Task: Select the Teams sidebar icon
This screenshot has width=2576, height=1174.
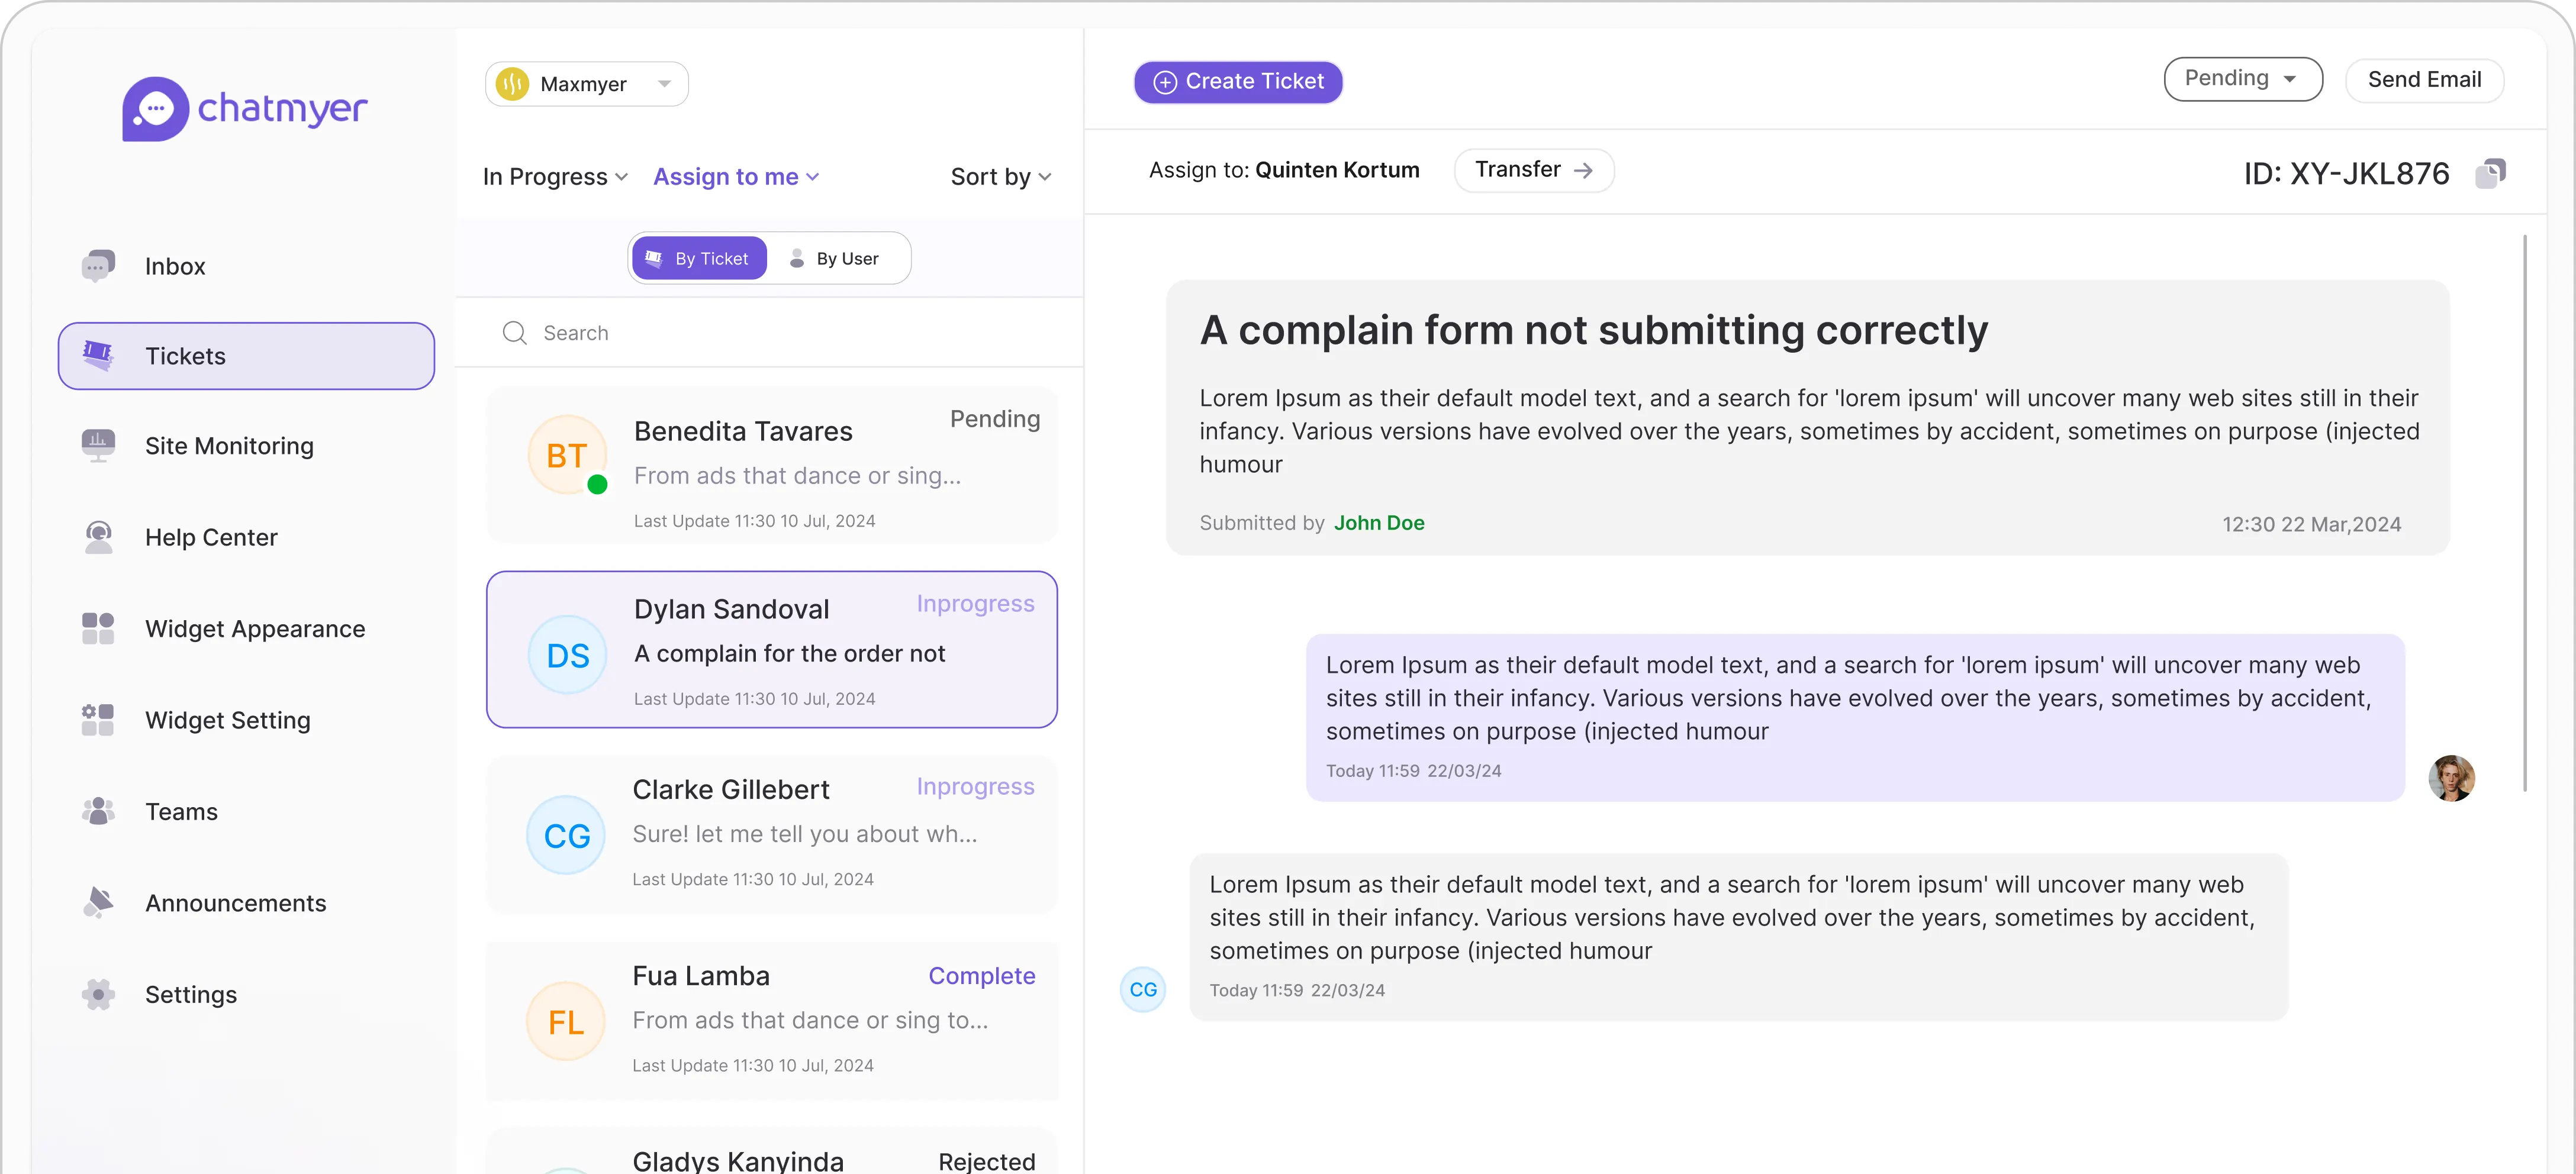Action: 98,811
